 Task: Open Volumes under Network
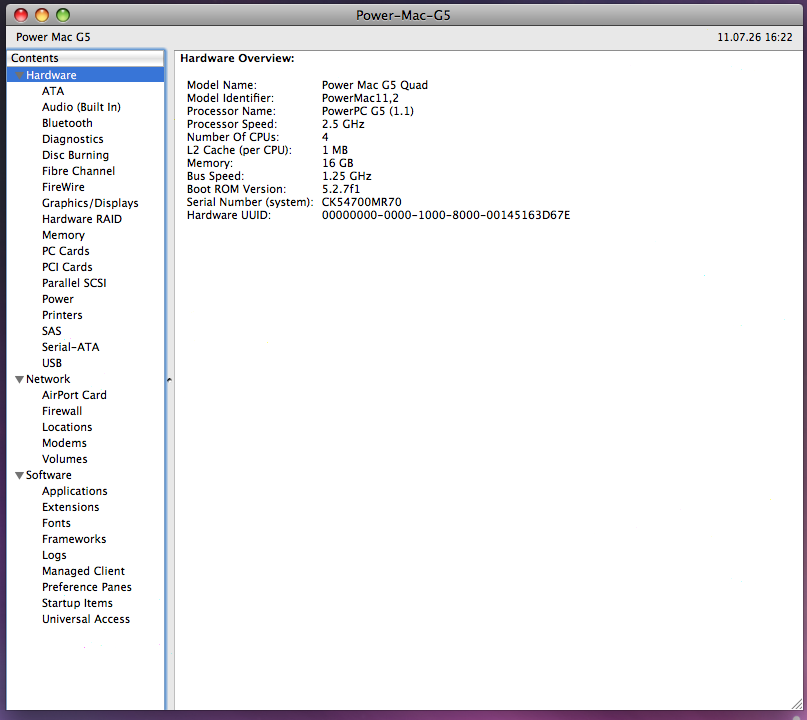(x=64, y=459)
